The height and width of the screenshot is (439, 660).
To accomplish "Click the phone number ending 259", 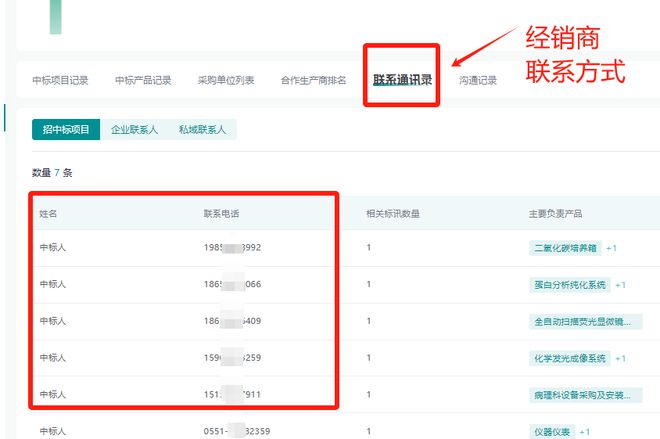I will [232, 358].
